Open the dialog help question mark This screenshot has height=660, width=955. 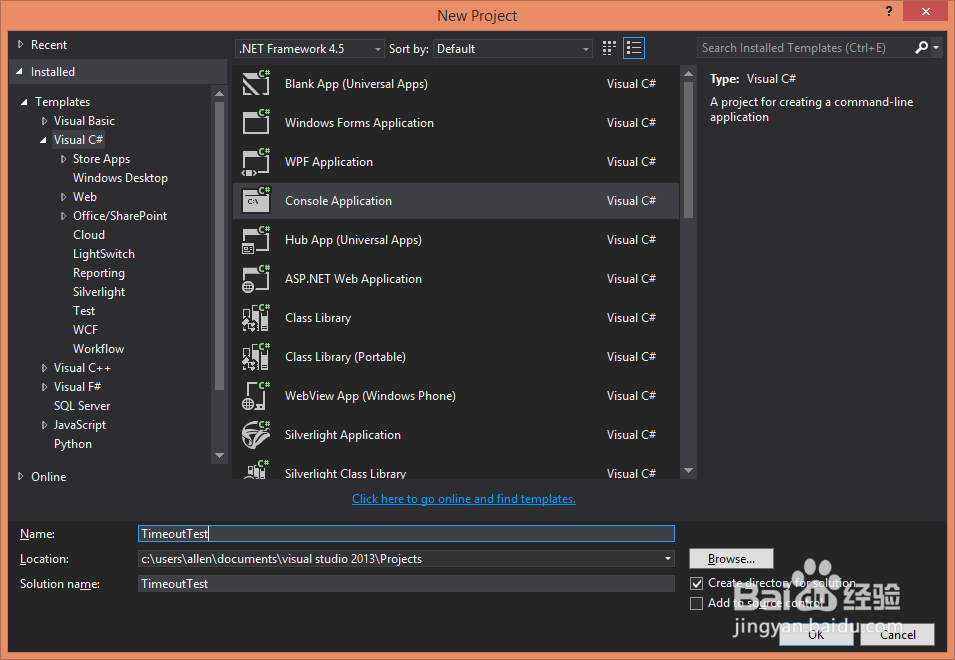pos(889,11)
